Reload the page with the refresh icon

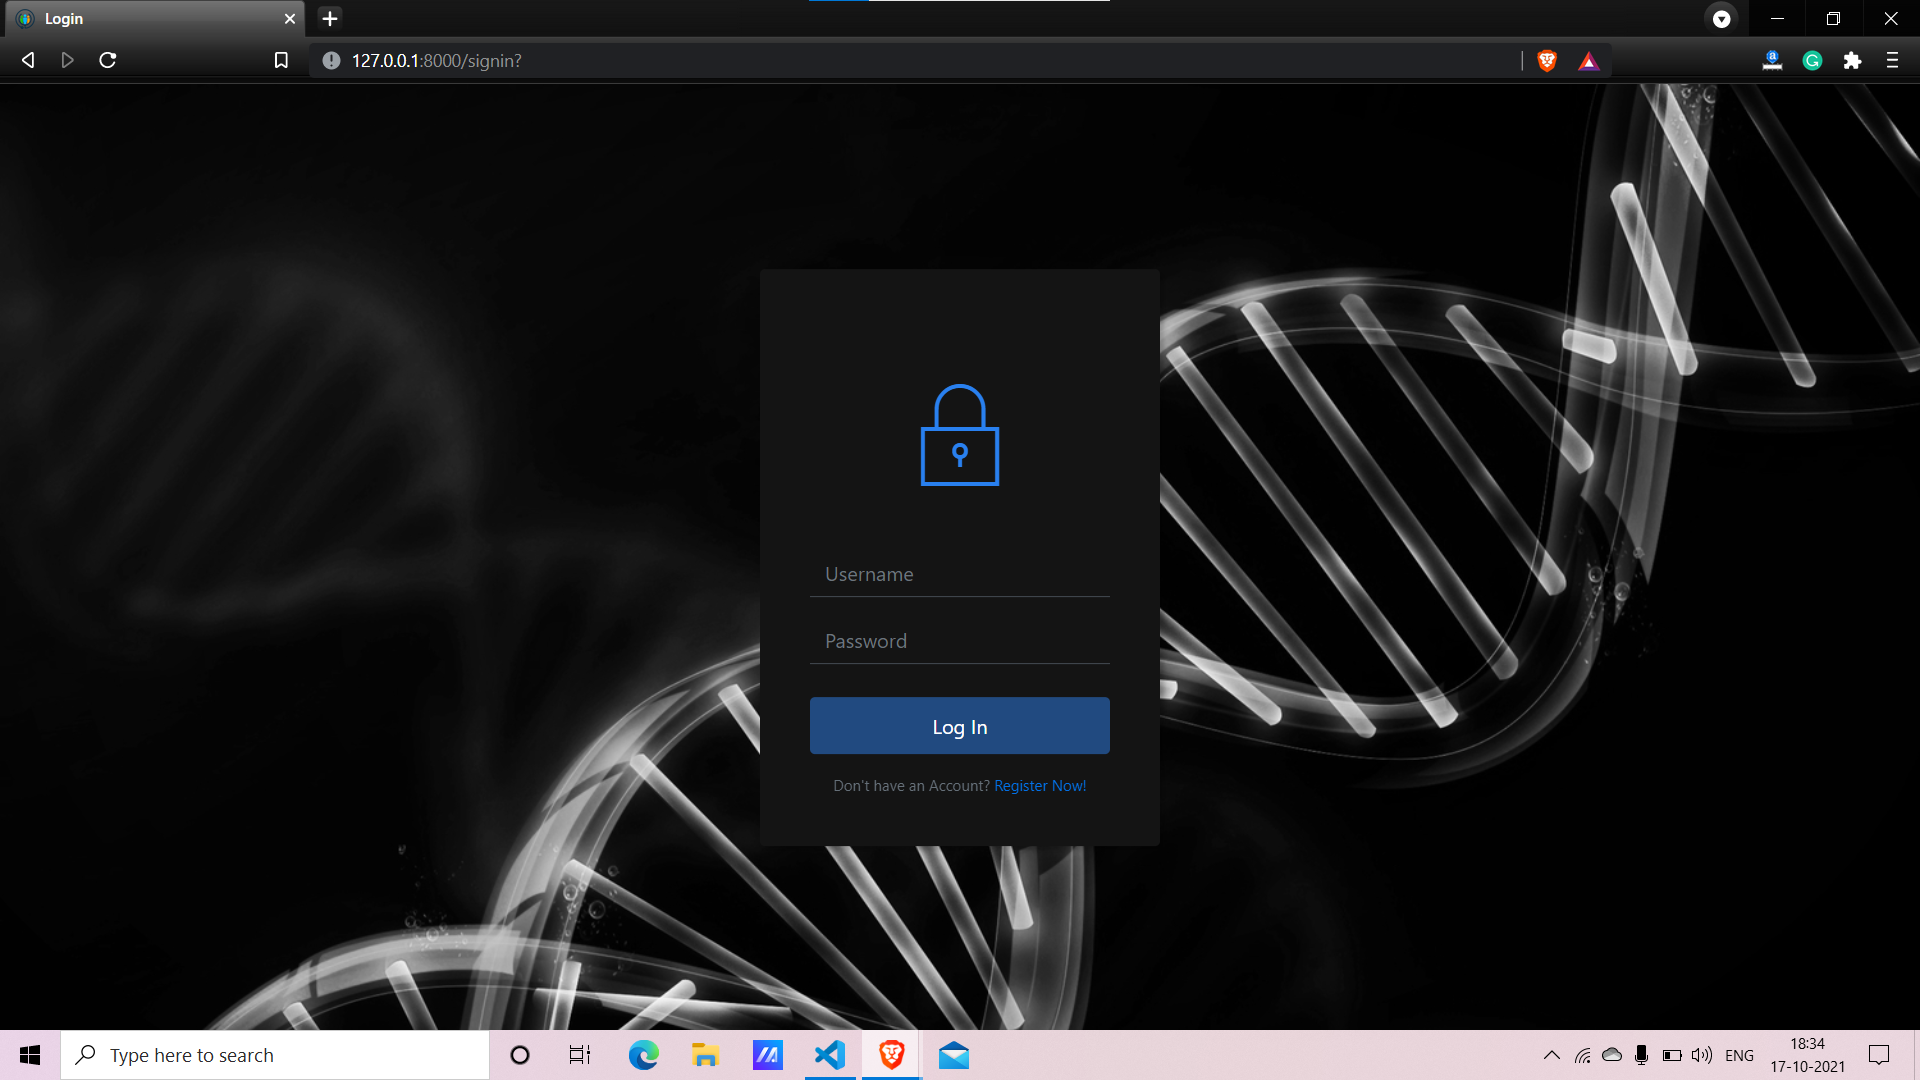pos(108,61)
